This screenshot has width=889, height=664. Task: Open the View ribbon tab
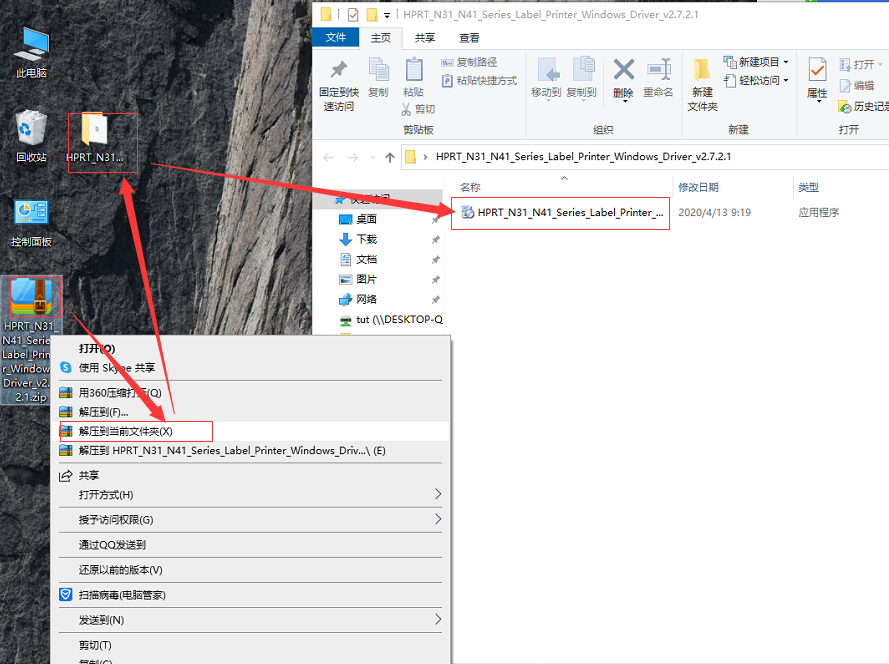tap(469, 37)
